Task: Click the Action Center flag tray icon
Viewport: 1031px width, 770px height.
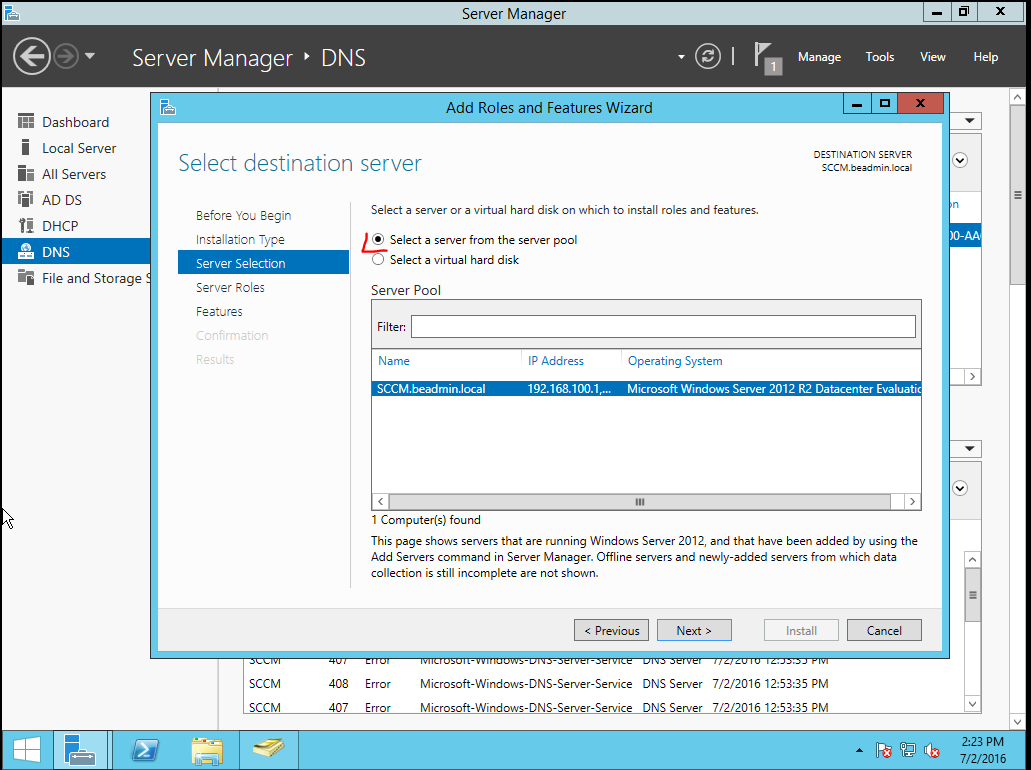Action: [884, 750]
